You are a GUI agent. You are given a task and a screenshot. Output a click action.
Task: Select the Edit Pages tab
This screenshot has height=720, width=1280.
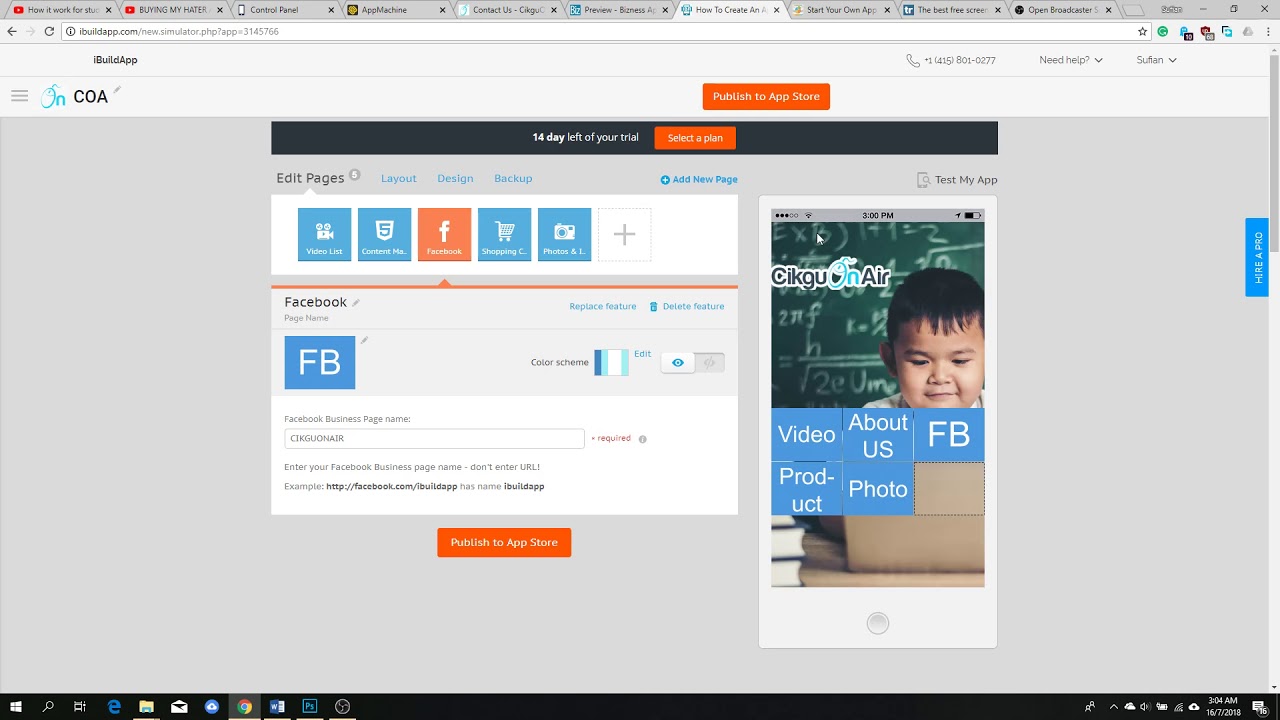coord(310,178)
